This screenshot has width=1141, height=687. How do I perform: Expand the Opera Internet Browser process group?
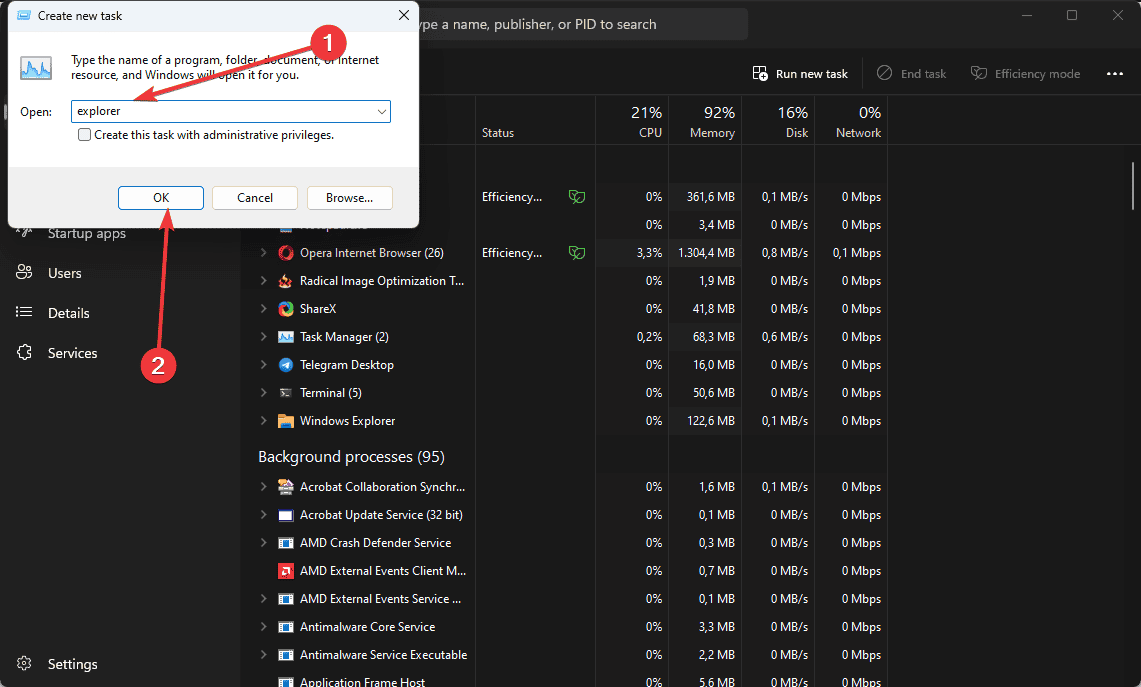point(263,253)
